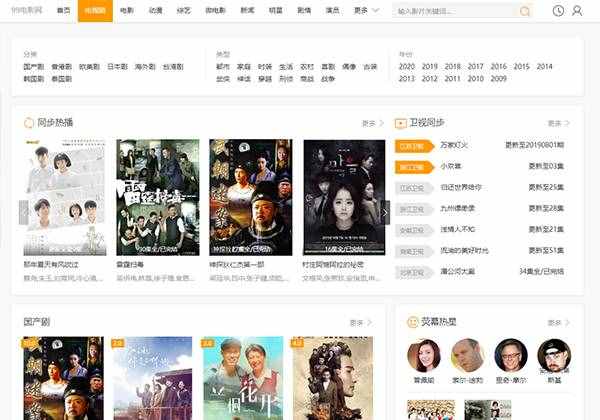Filter by category 国产剧
The height and width of the screenshot is (420, 600).
click(x=34, y=67)
